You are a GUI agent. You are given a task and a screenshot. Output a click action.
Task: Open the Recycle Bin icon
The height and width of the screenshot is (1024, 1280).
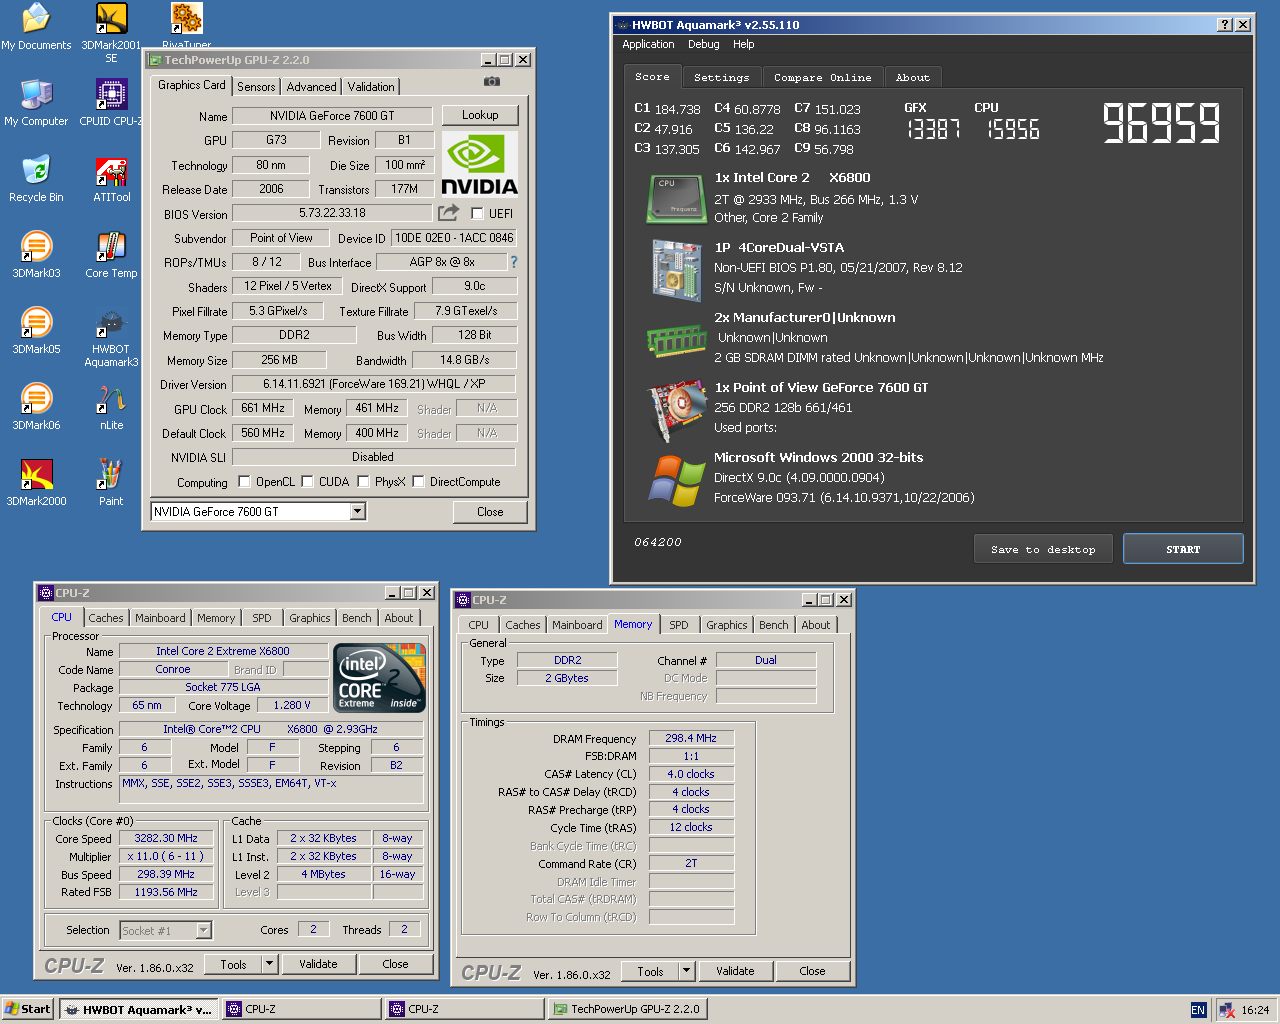36,179
